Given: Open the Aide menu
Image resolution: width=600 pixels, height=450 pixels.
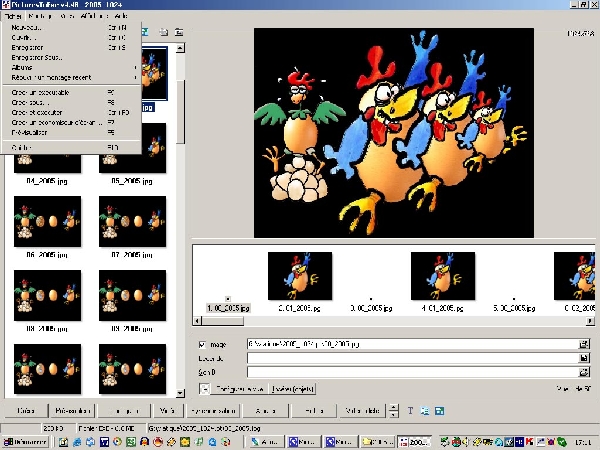Looking at the screenshot, I should (121, 16).
